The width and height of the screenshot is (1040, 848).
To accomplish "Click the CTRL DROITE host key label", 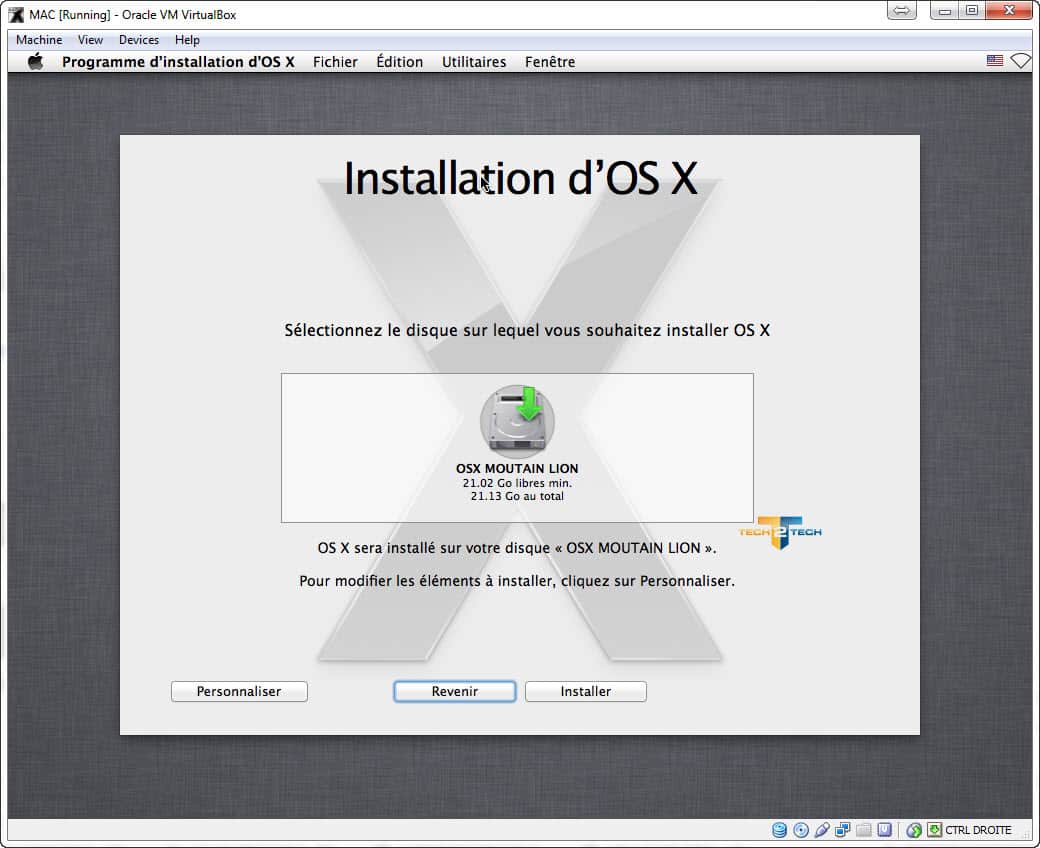I will 978,829.
